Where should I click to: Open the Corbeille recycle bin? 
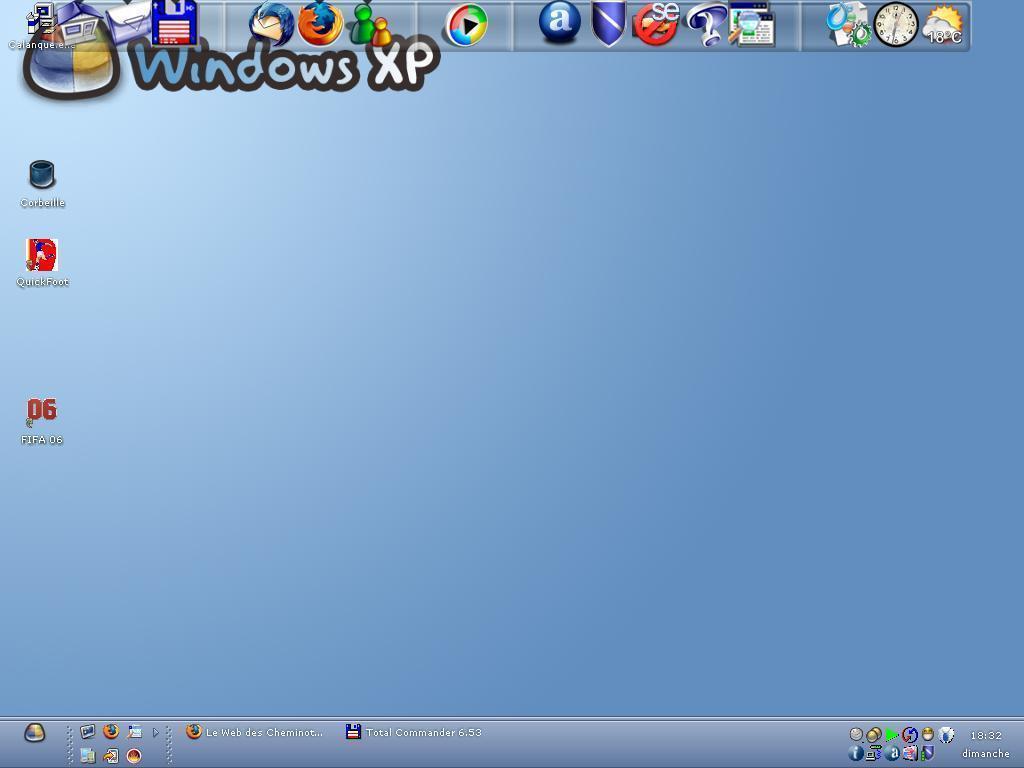42,176
